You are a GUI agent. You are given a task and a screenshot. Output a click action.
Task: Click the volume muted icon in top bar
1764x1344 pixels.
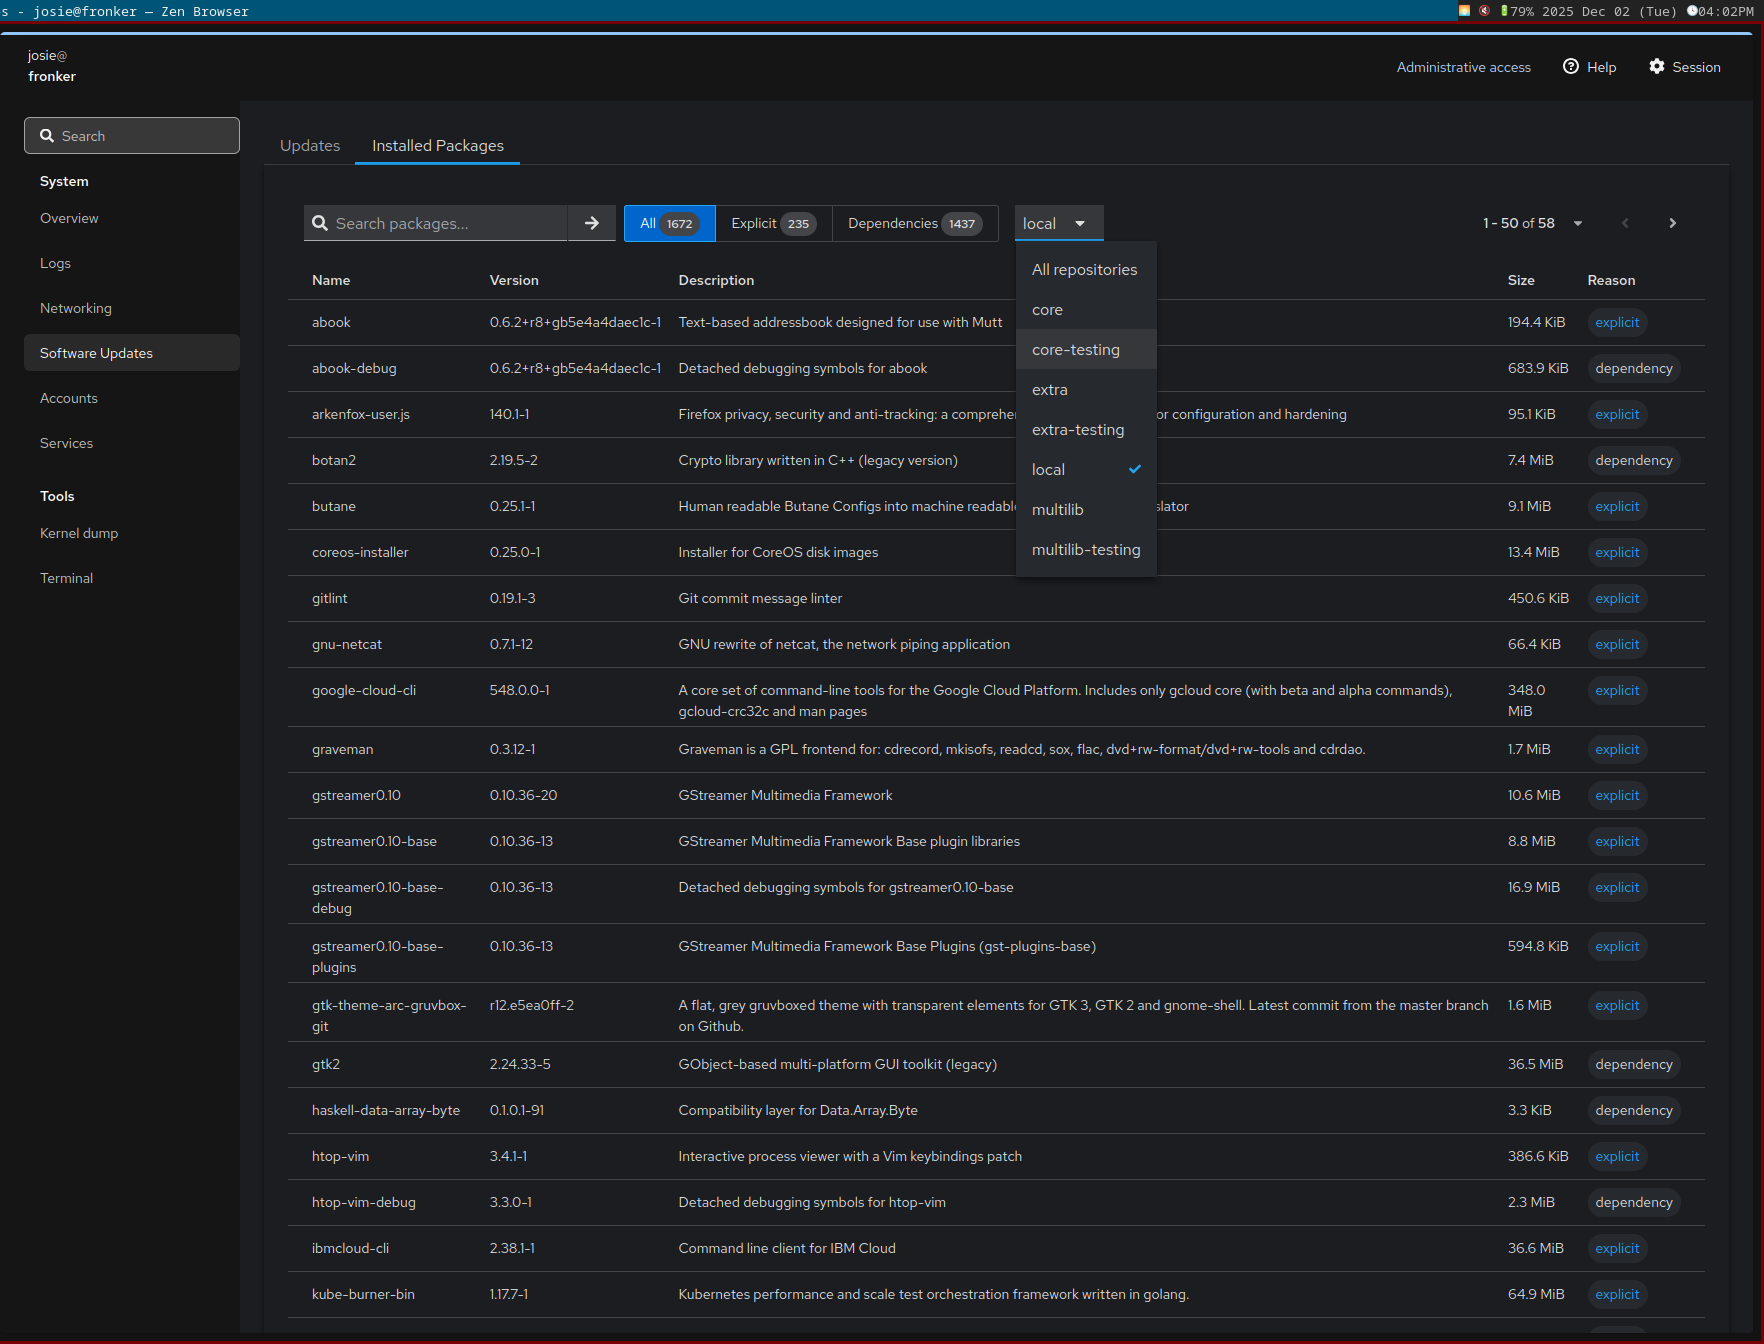1484,11
